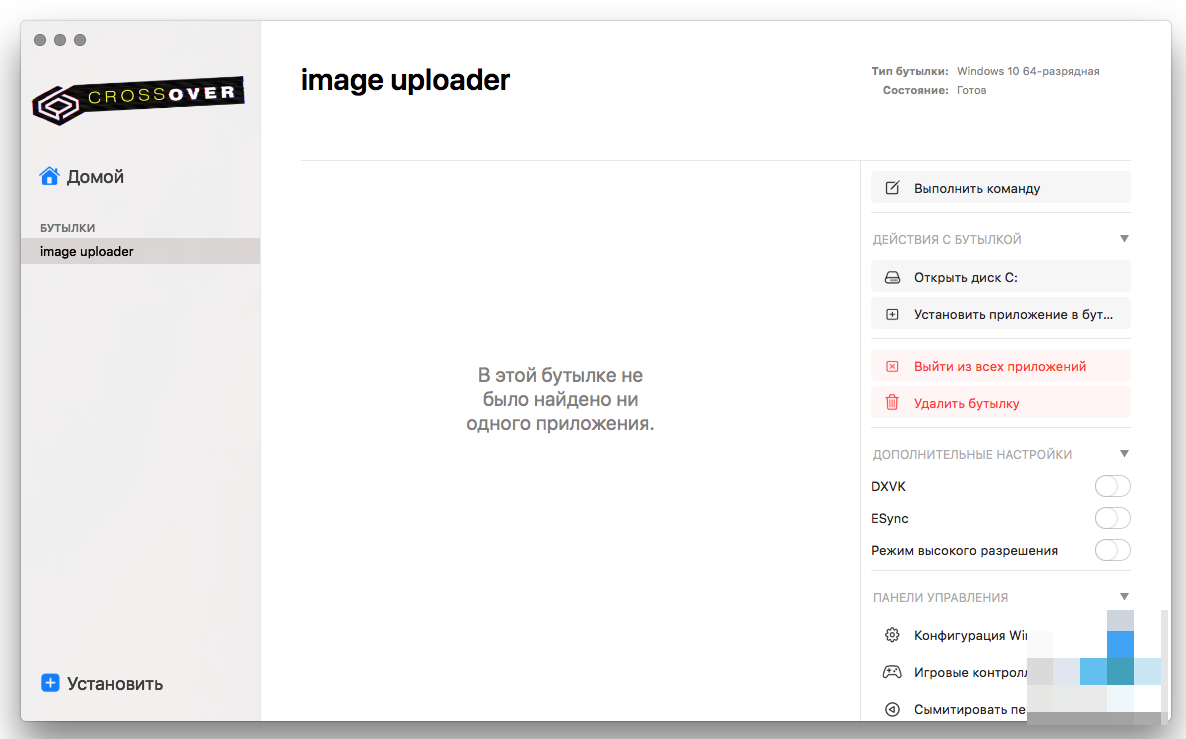Click the Run Command pencil icon
1186x739 pixels.
pos(893,188)
